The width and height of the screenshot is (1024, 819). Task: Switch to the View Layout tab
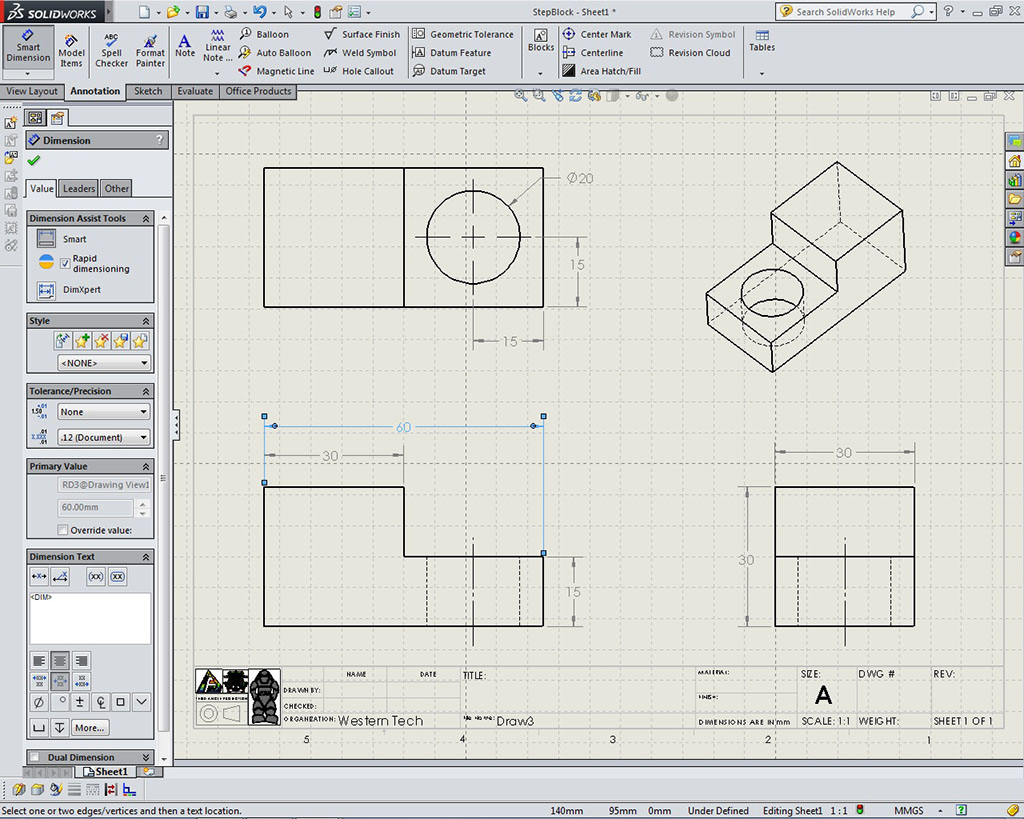point(32,91)
